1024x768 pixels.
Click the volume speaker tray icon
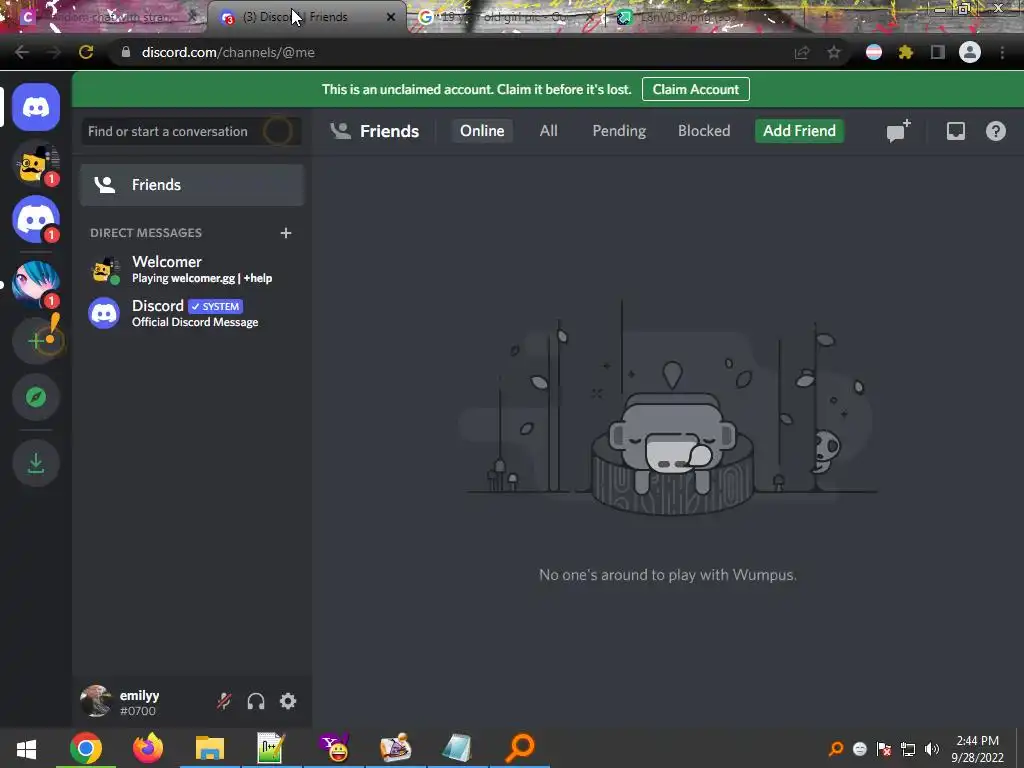click(x=932, y=749)
